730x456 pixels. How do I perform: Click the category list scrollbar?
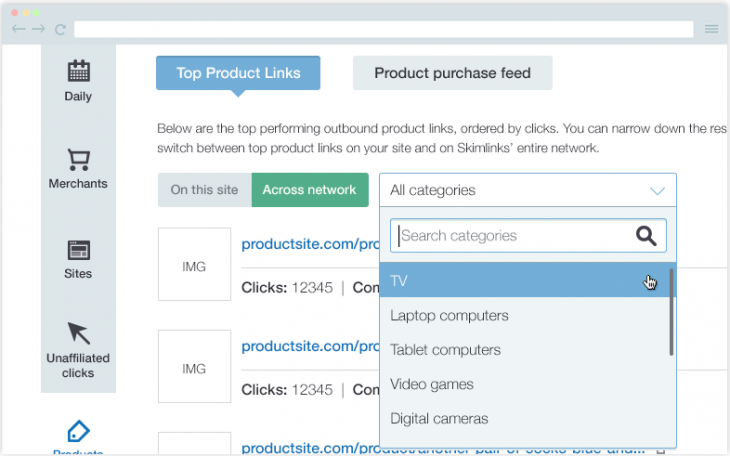[671, 312]
